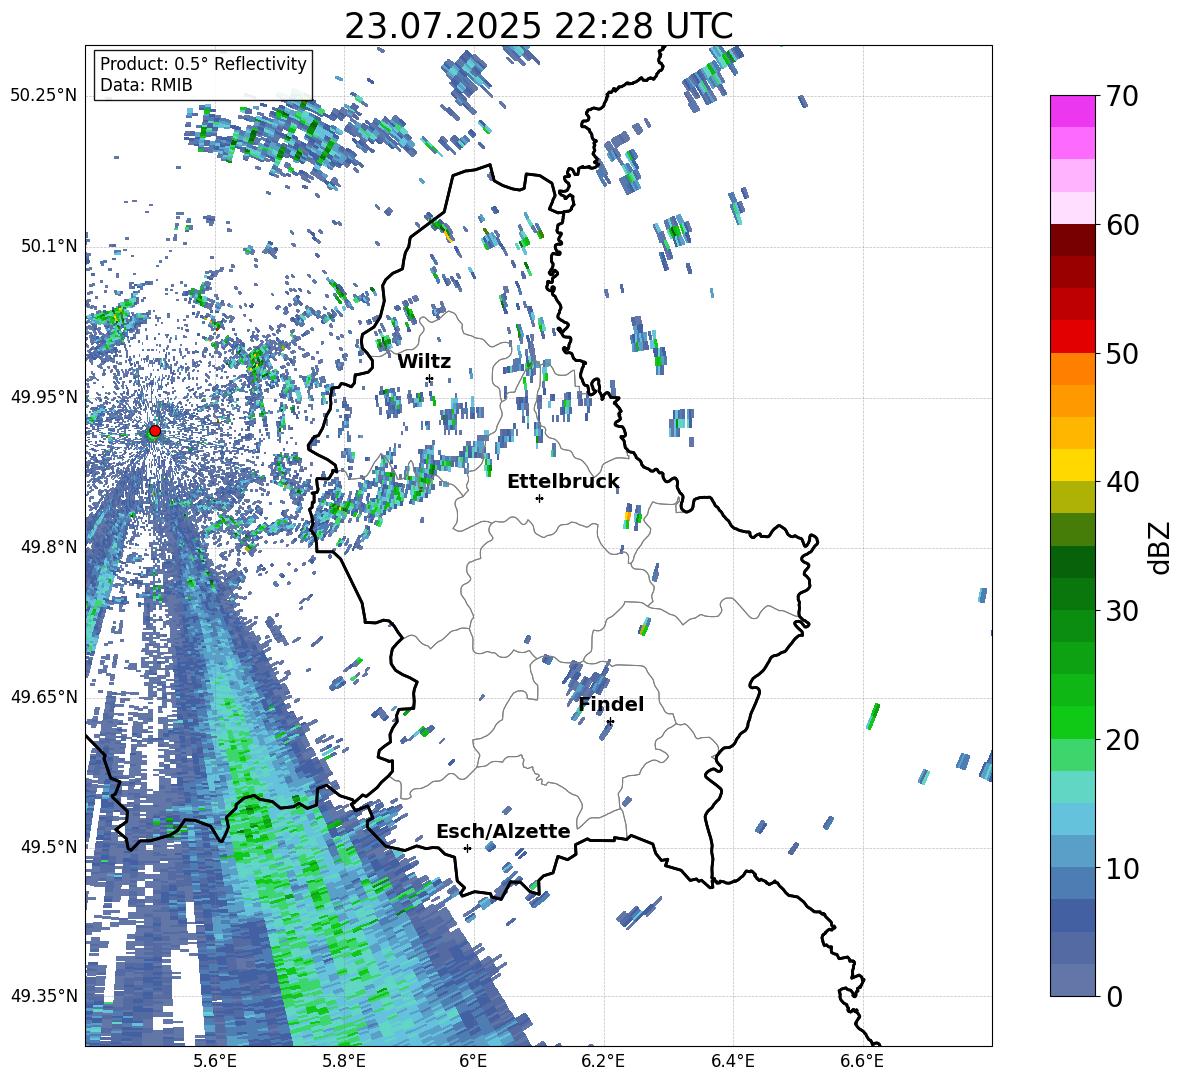This screenshot has width=1184, height=1081.
Task: Pick the bright green swatch above 20
Action: (x=1073, y=722)
